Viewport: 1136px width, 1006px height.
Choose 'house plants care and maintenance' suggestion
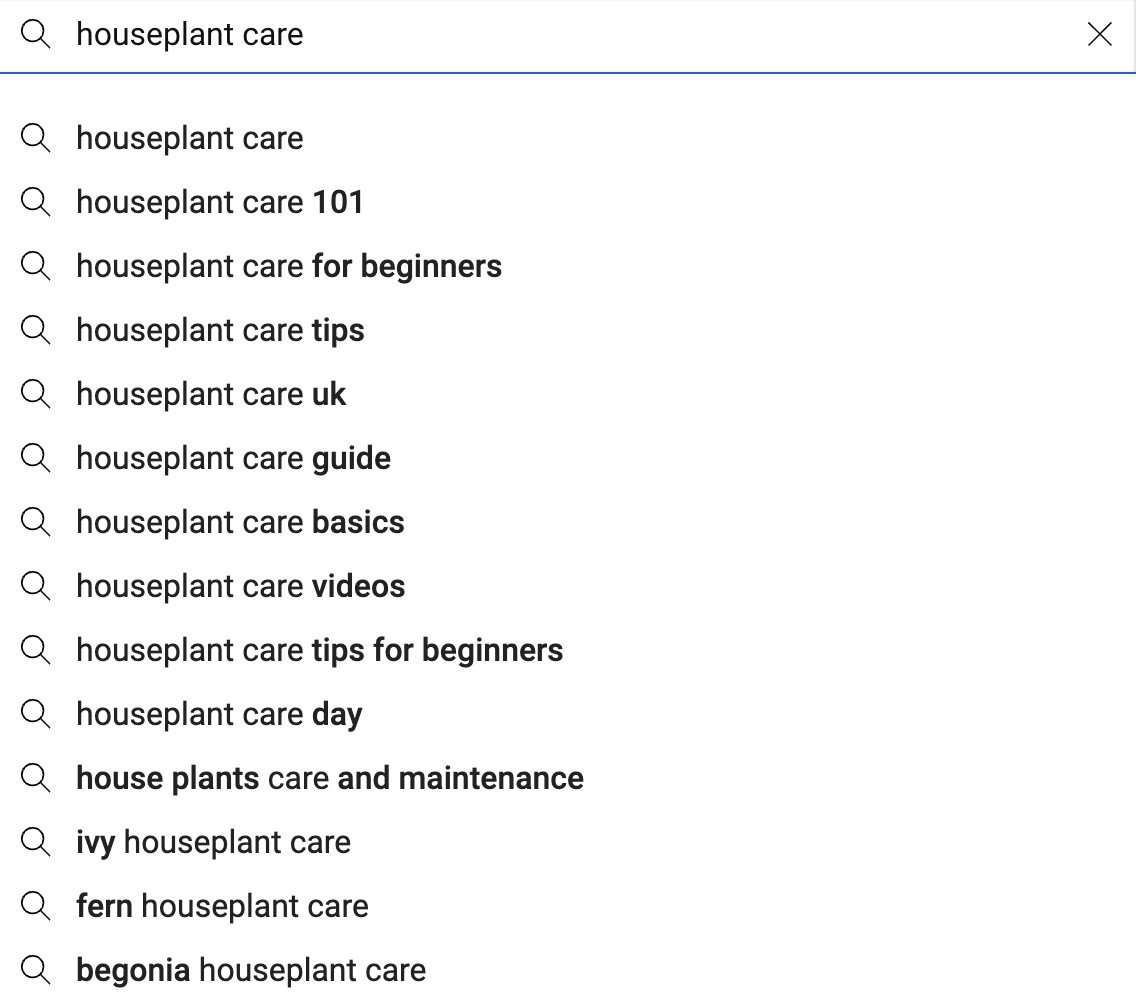(x=330, y=778)
